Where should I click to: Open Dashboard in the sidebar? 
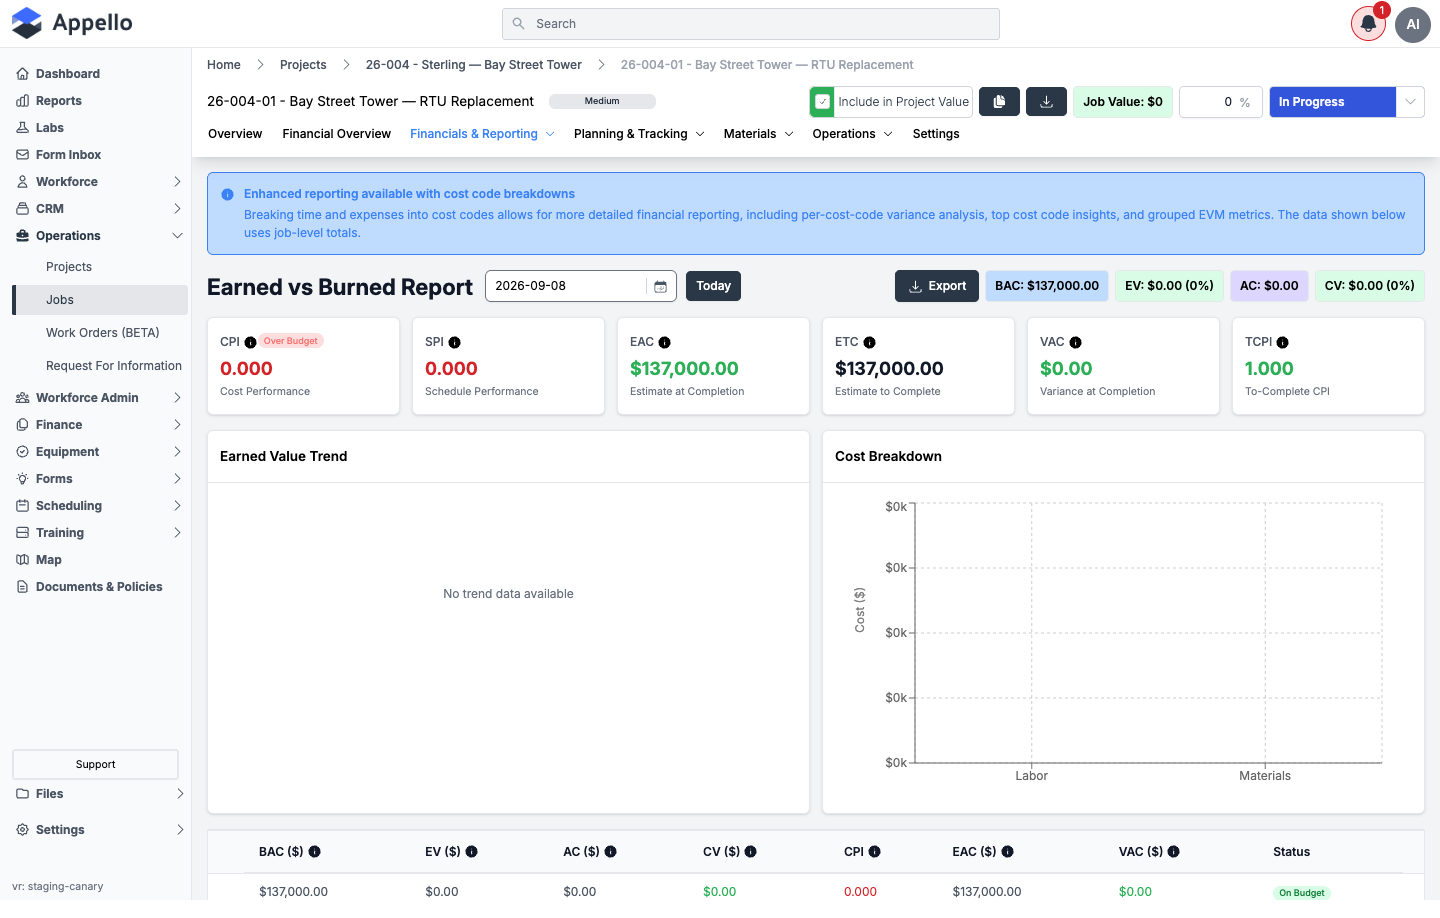(x=67, y=74)
